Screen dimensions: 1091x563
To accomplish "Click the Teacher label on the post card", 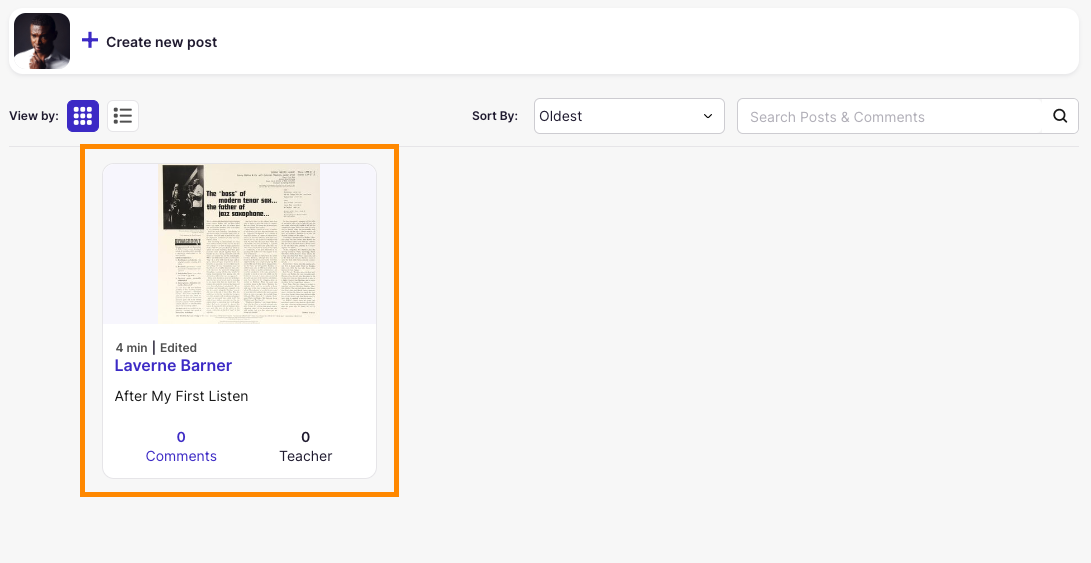I will pyautogui.click(x=305, y=456).
